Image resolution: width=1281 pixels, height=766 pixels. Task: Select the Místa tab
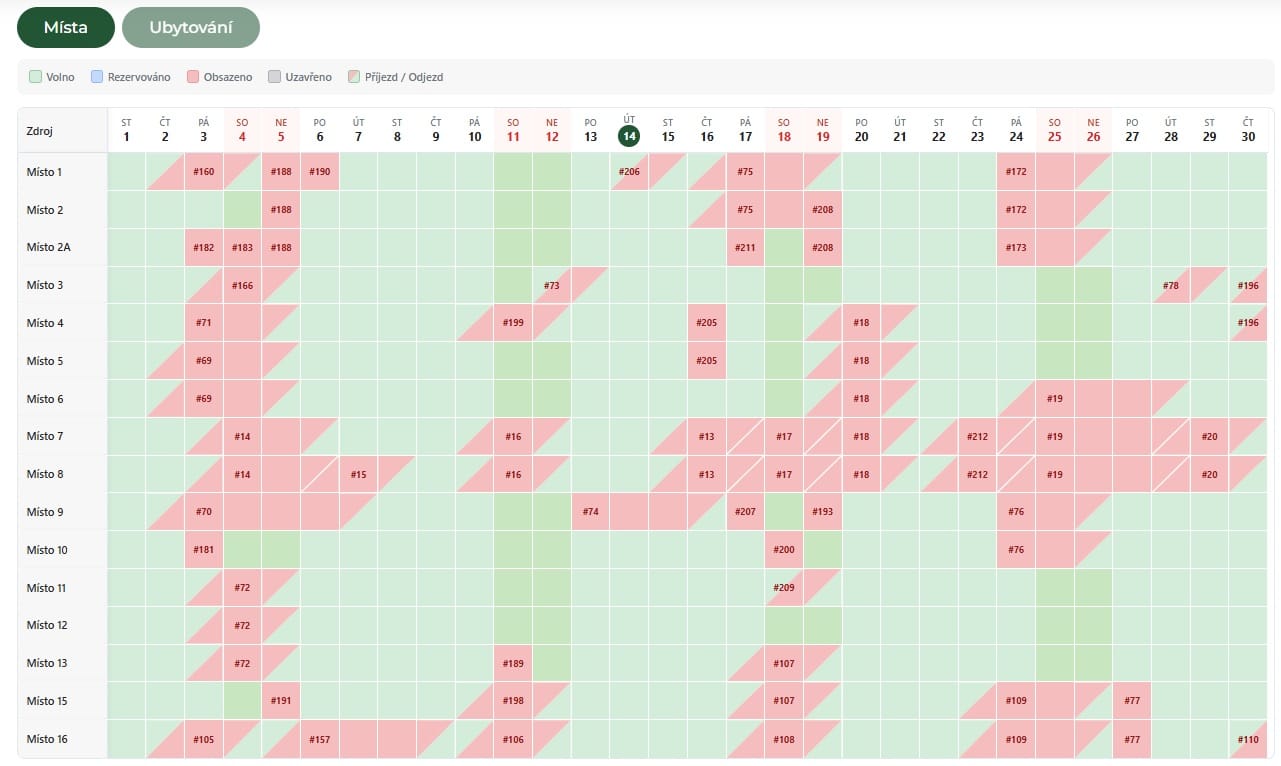point(65,28)
